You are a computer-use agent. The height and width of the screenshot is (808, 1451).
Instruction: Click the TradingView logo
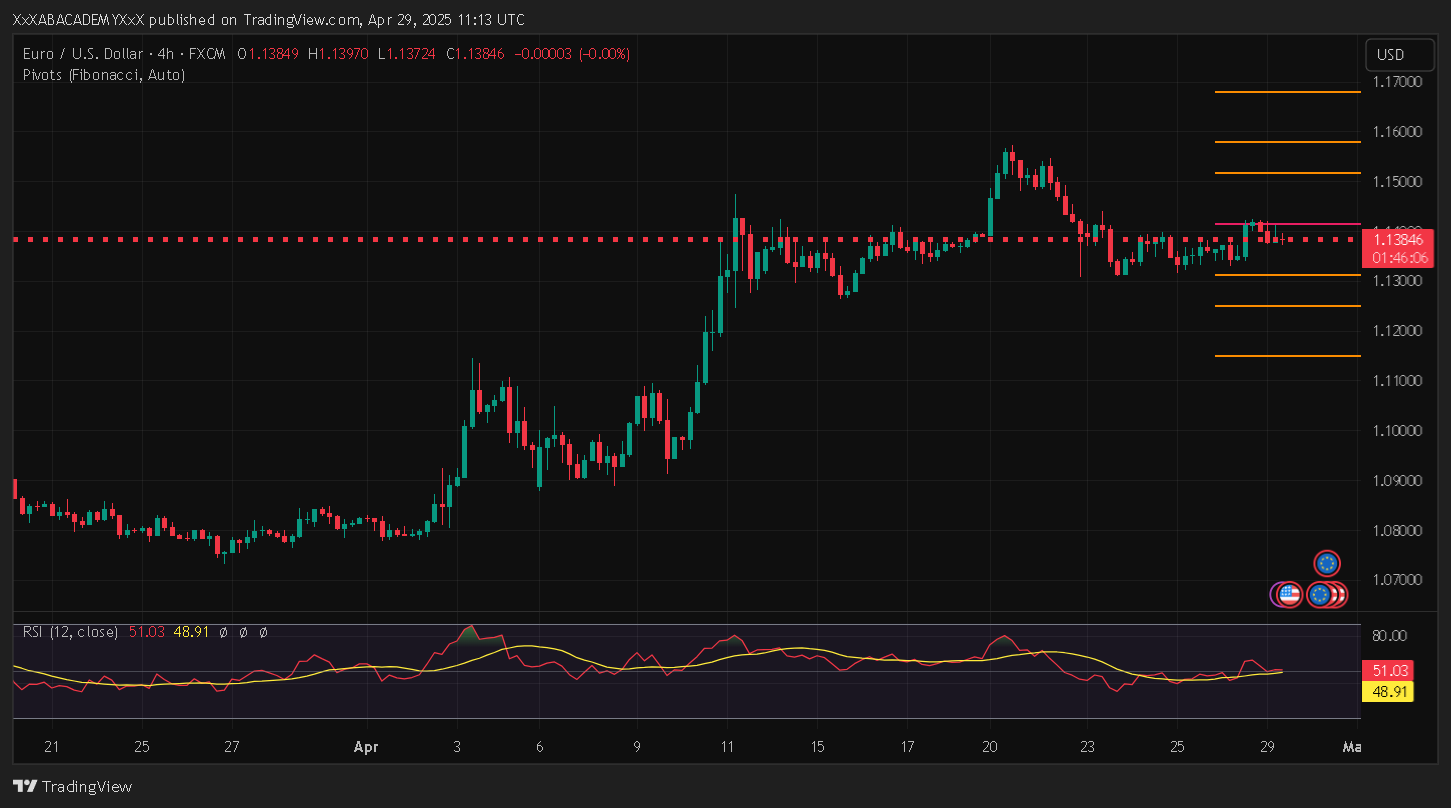click(x=72, y=786)
